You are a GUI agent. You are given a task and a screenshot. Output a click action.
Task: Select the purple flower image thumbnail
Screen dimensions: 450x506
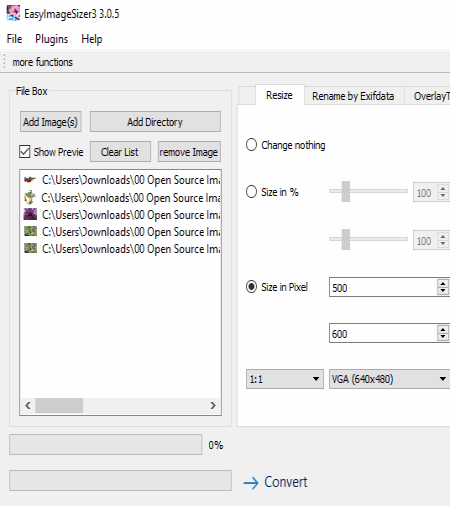coord(30,214)
